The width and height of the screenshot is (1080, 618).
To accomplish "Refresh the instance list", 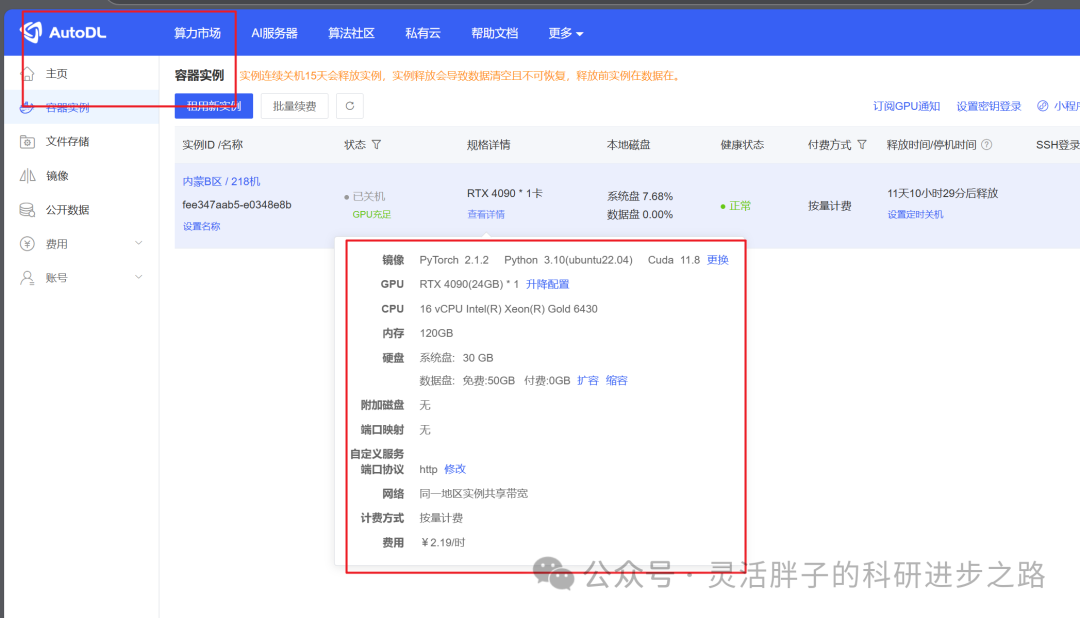I will (x=350, y=106).
